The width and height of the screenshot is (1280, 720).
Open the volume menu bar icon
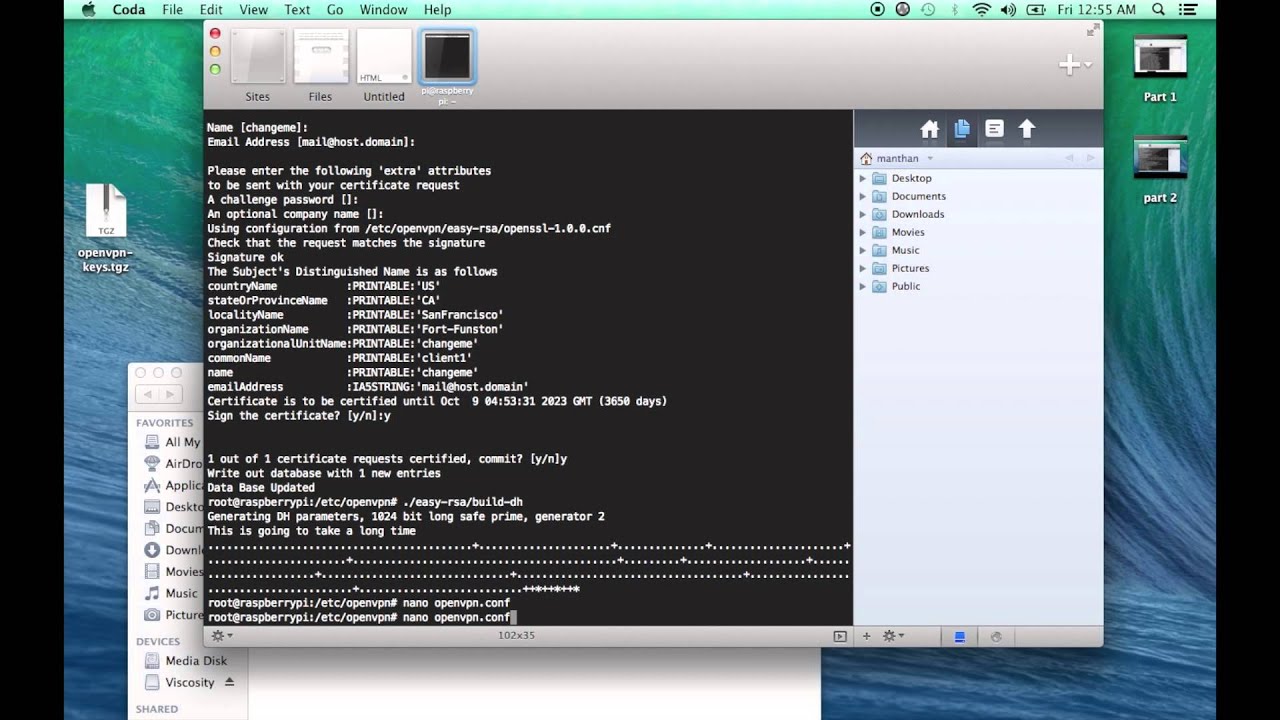click(x=1008, y=10)
